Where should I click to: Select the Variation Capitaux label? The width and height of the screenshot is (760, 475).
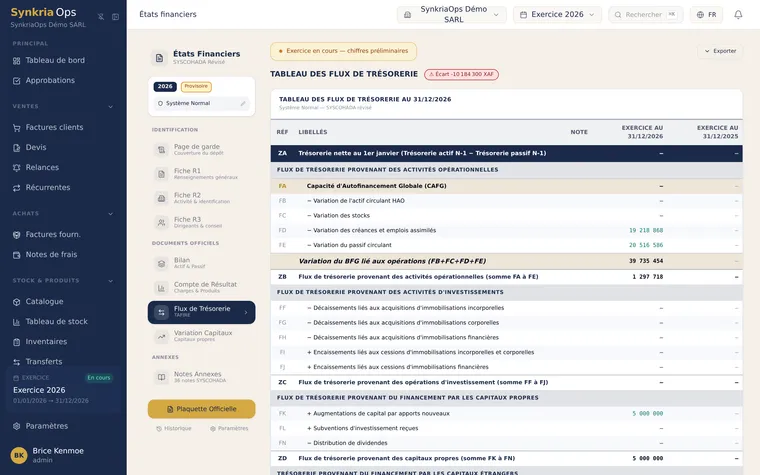click(203, 332)
